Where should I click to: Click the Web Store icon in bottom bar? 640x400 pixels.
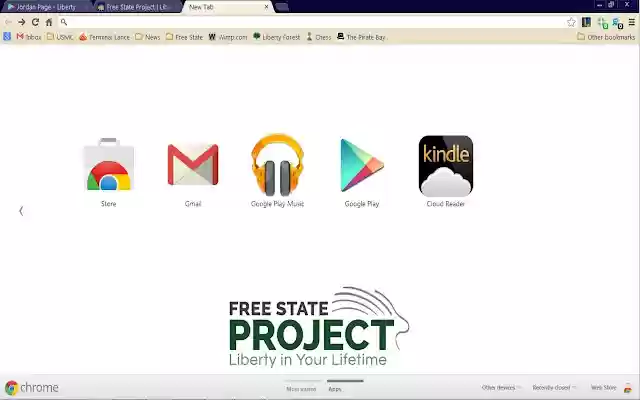tap(628, 388)
